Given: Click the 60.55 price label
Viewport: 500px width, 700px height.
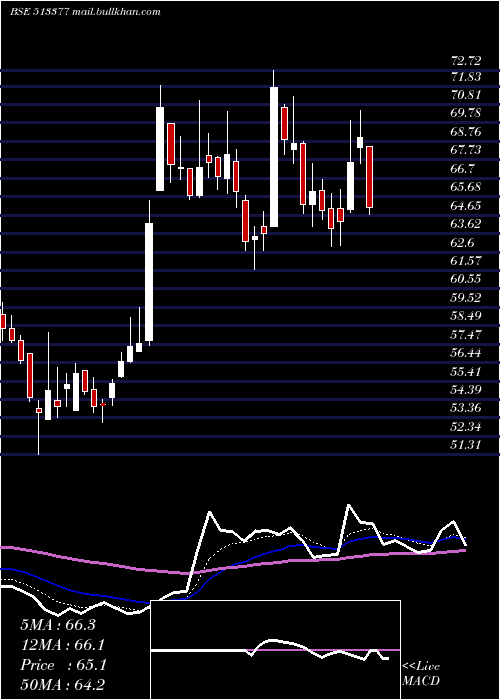Looking at the screenshot, I should [x=466, y=279].
